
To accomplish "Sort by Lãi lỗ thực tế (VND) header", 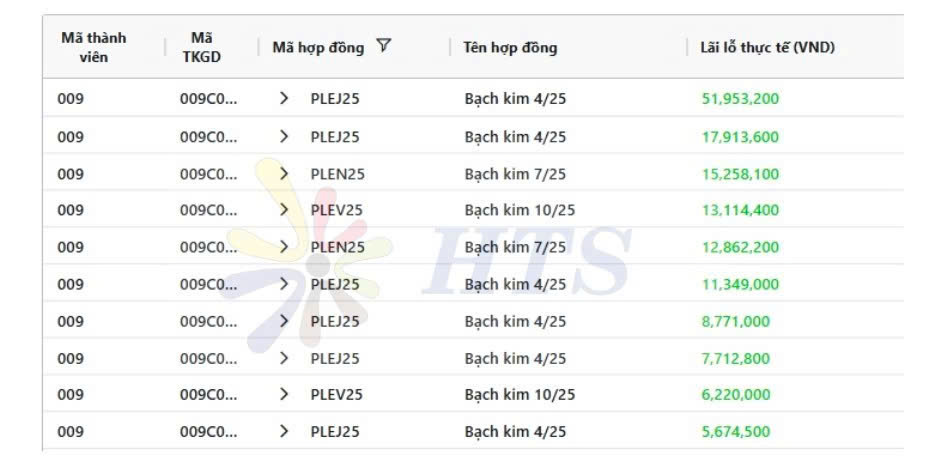I will (x=767, y=47).
